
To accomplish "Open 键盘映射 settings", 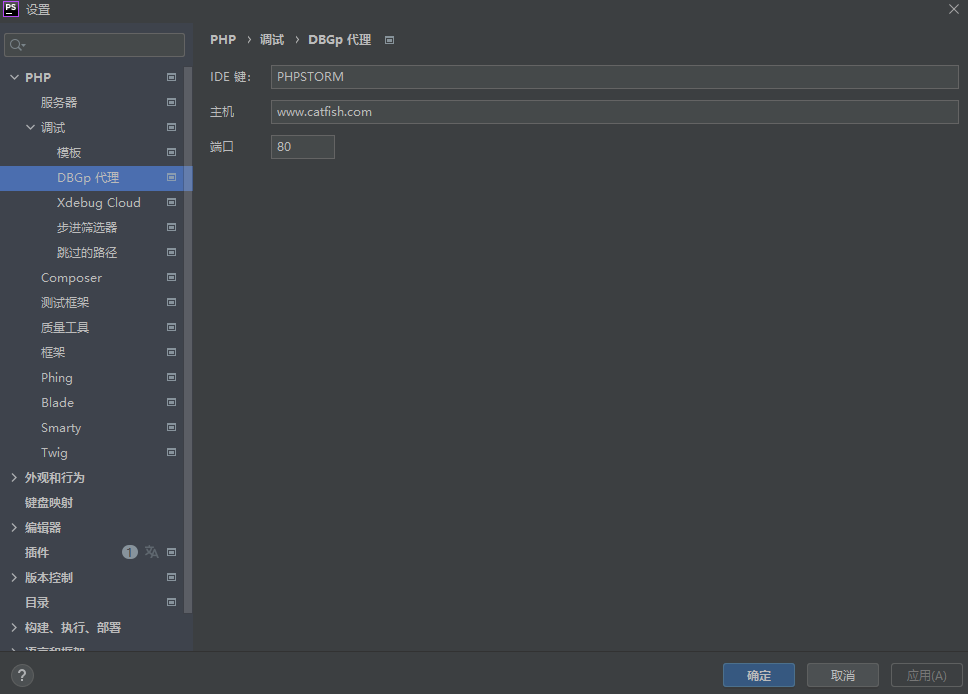I will pos(49,503).
